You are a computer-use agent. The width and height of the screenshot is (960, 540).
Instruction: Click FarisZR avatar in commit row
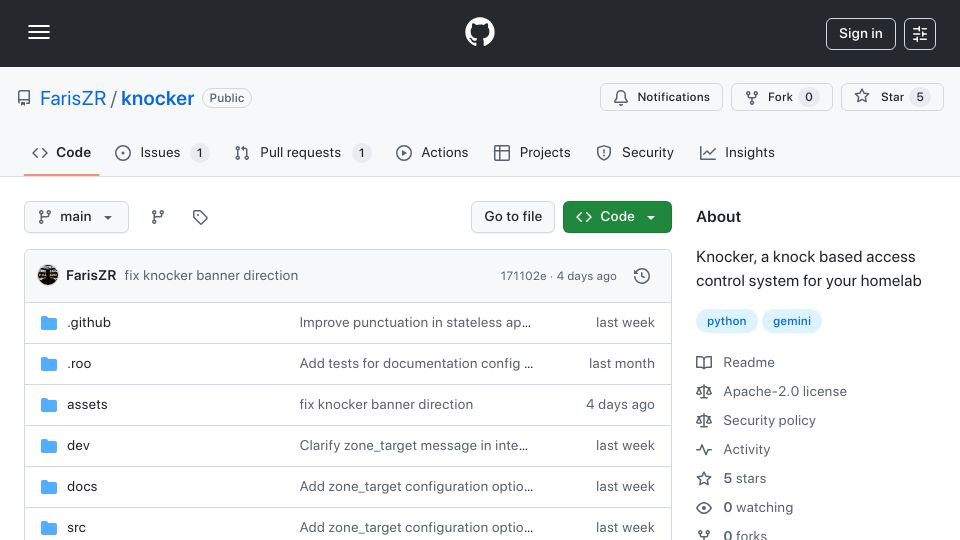point(48,276)
